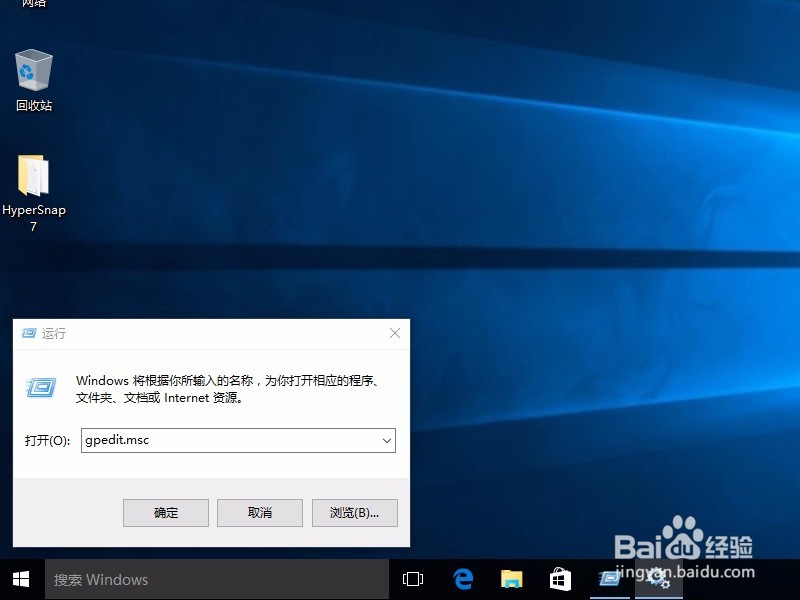Image resolution: width=800 pixels, height=600 pixels.
Task: Open Task View on the taskbar
Action: [x=413, y=580]
